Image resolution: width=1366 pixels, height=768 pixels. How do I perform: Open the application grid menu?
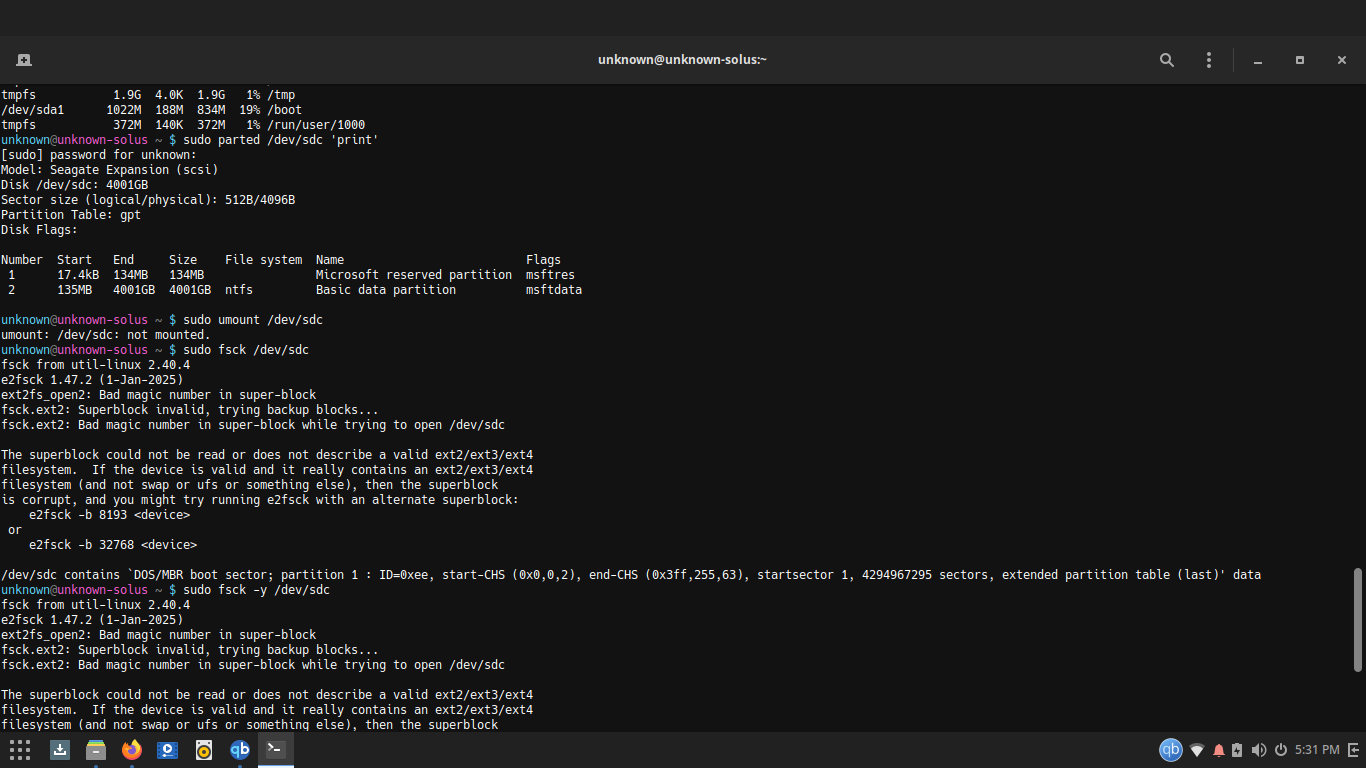pos(20,750)
